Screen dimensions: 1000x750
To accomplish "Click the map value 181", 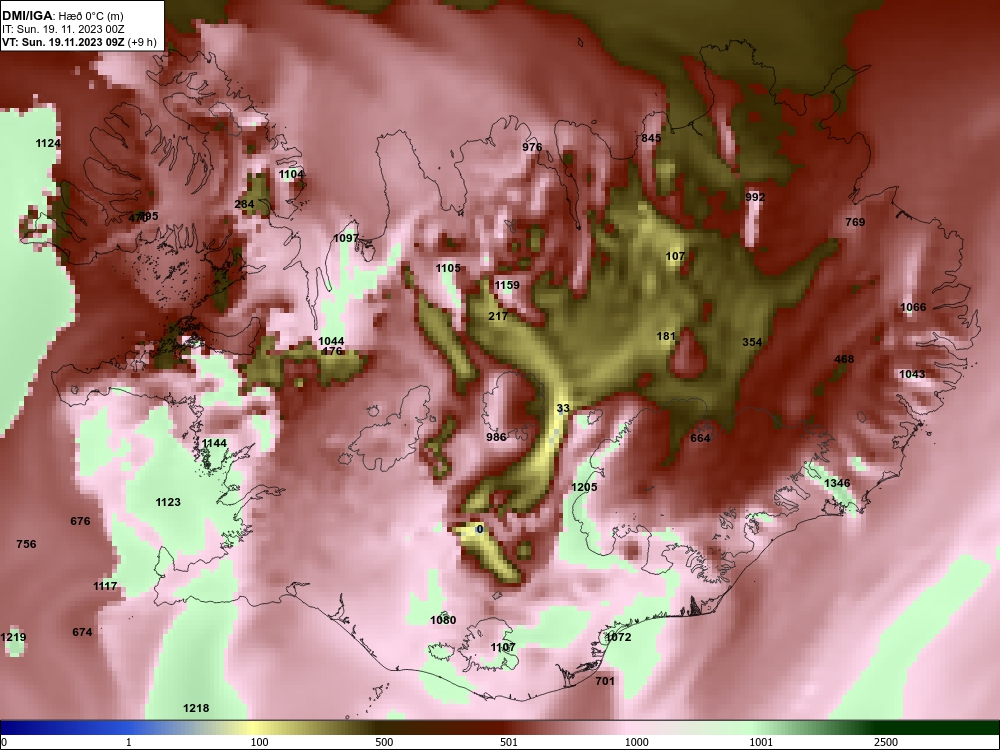I will [x=666, y=336].
